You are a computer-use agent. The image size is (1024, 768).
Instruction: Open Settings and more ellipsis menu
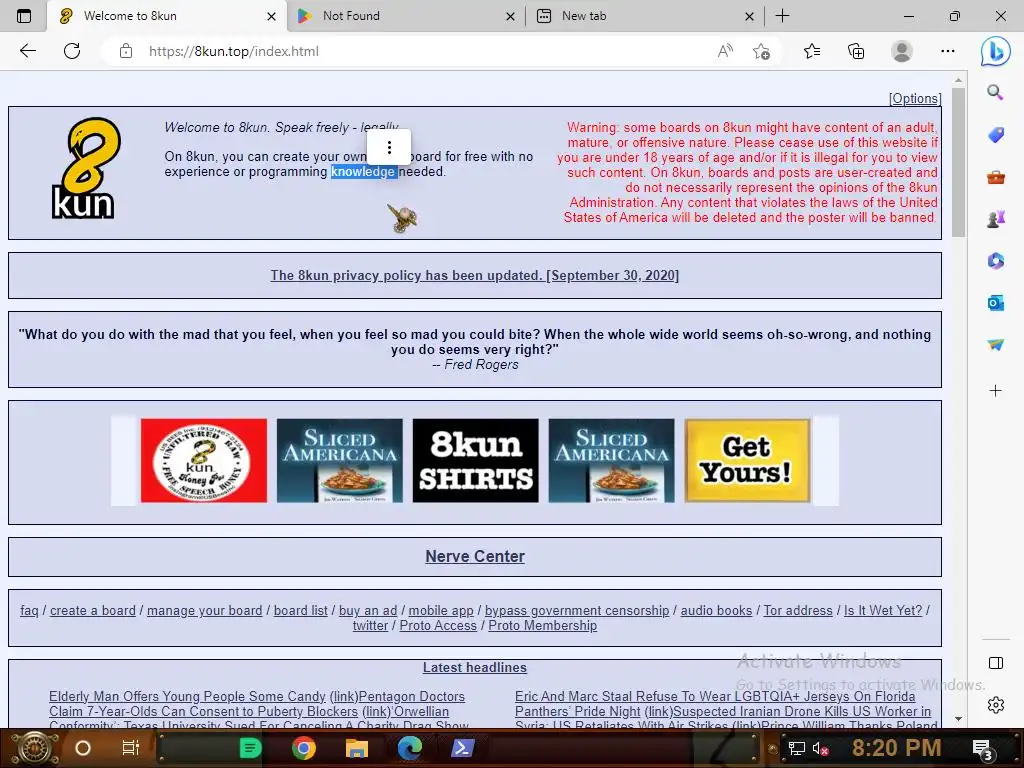(x=948, y=51)
